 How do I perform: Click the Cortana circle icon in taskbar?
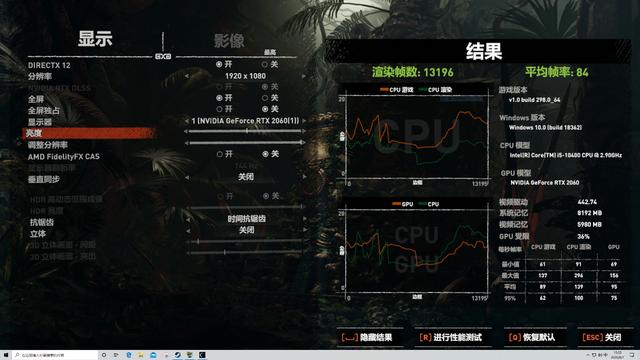[104, 355]
